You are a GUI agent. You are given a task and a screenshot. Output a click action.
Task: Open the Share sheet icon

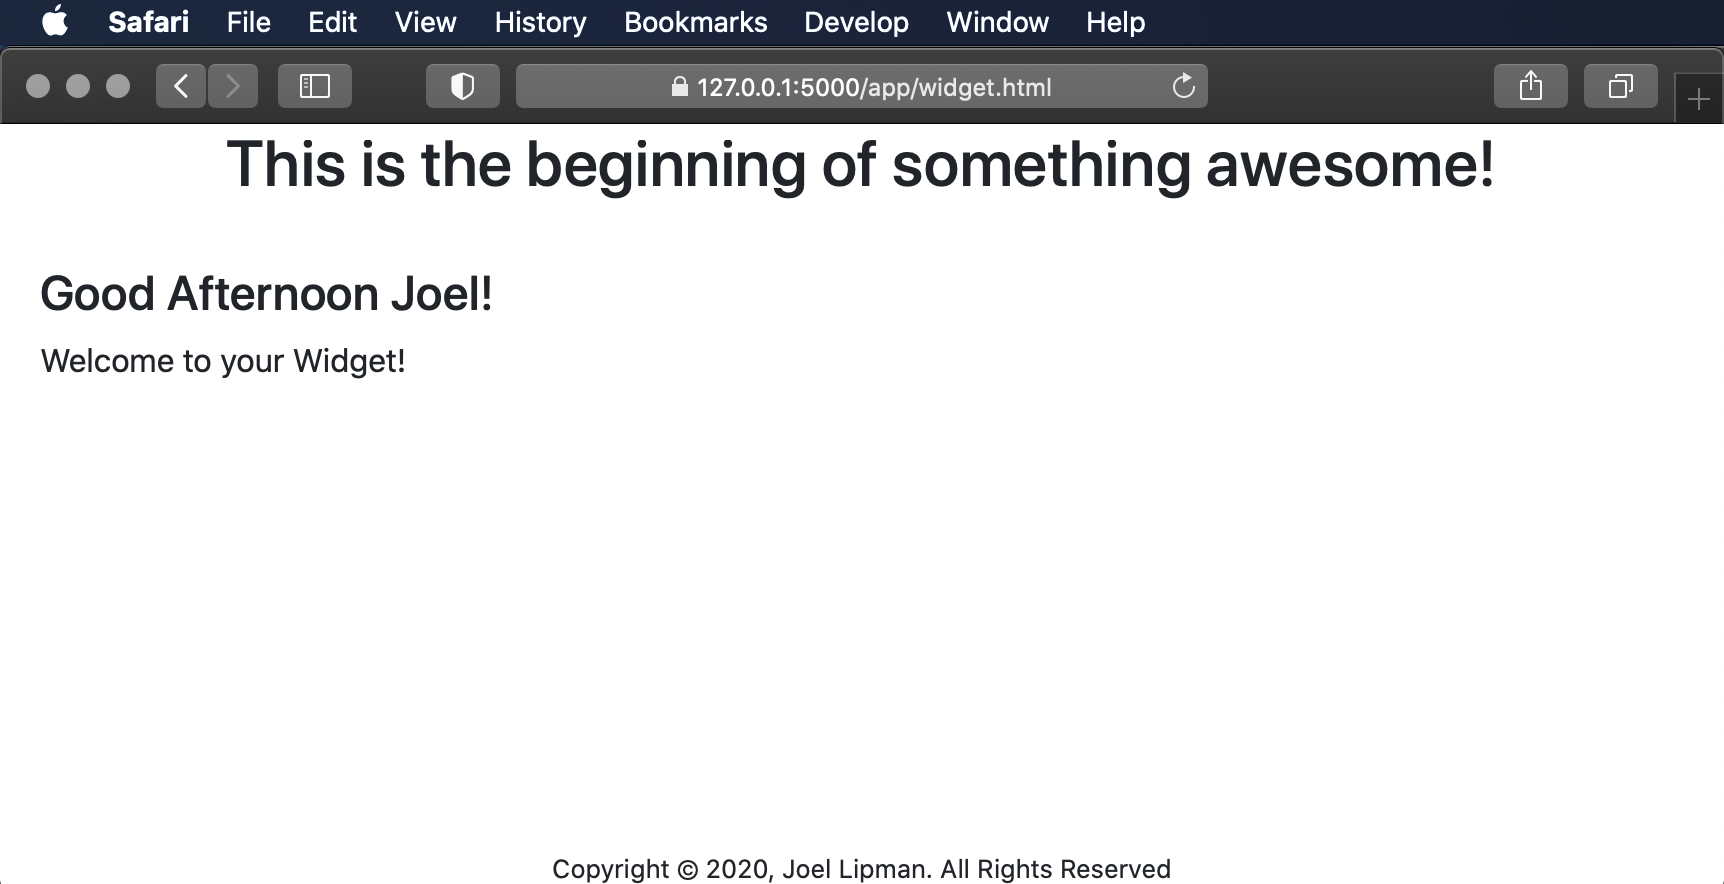1530,87
